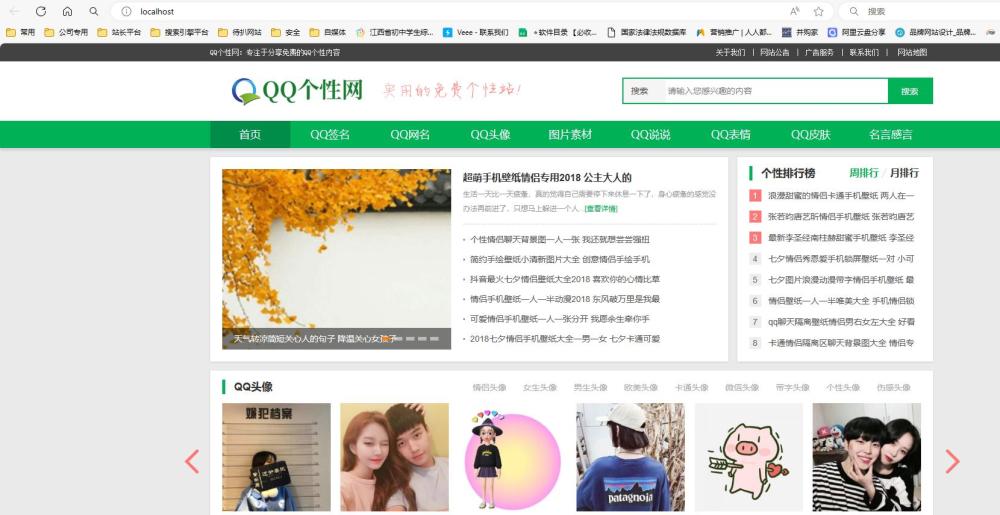
Task: Open the 自媒体 bookmark folder
Action: point(328,32)
